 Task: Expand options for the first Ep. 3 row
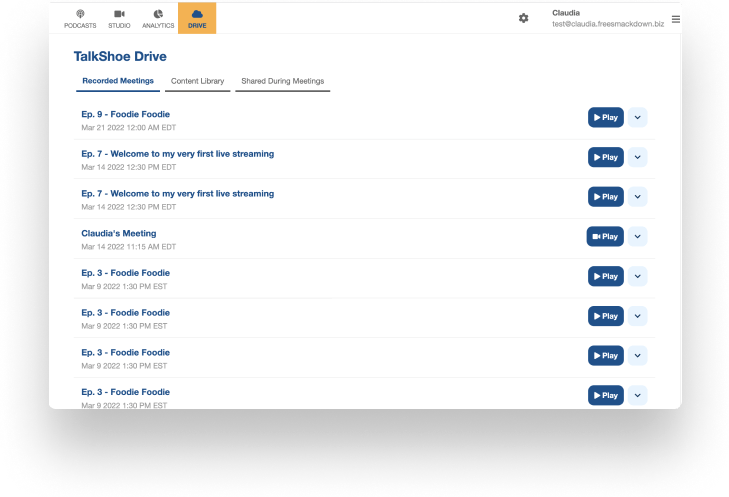(x=637, y=276)
